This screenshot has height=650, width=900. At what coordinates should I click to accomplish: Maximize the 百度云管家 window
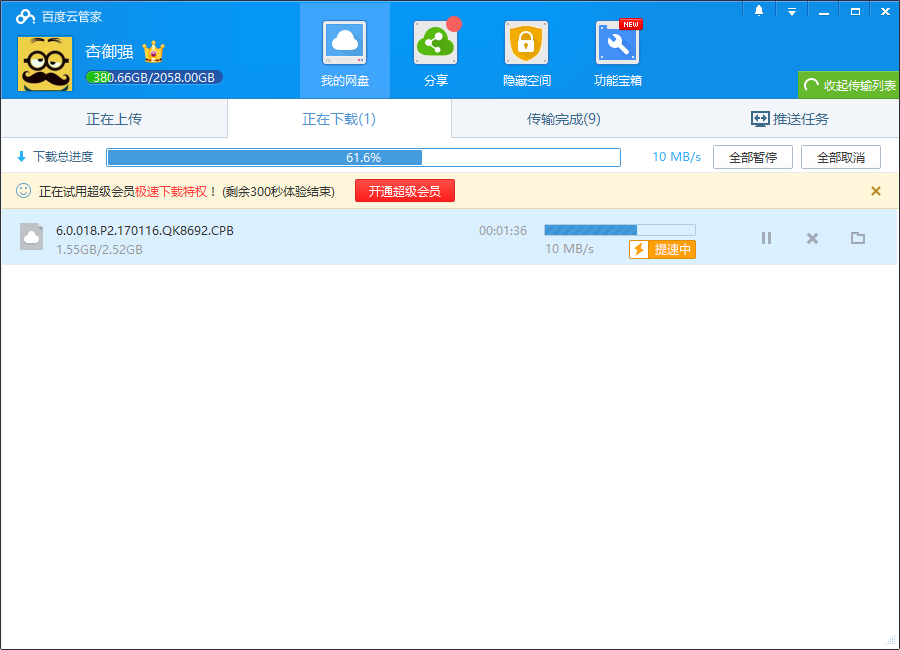855,11
